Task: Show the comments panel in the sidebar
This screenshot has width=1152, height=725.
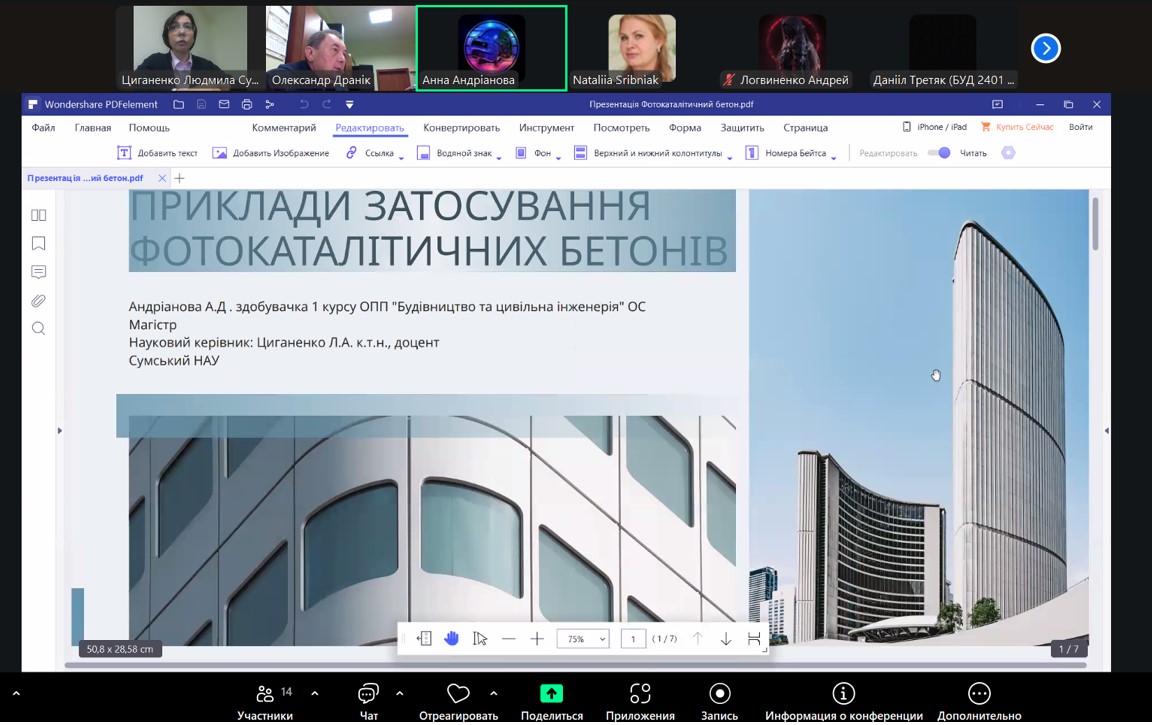Action: (x=39, y=272)
